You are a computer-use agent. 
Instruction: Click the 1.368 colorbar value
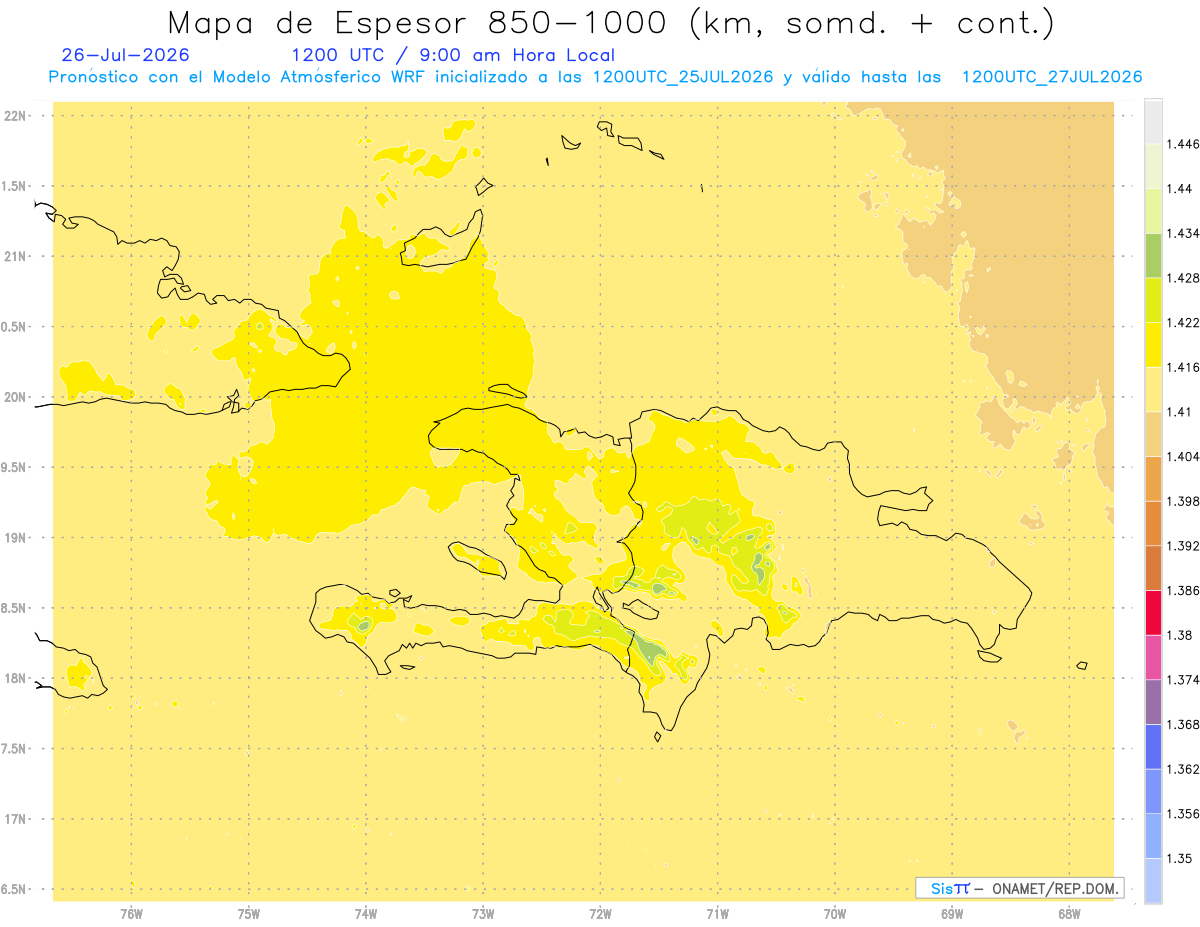point(1183,724)
